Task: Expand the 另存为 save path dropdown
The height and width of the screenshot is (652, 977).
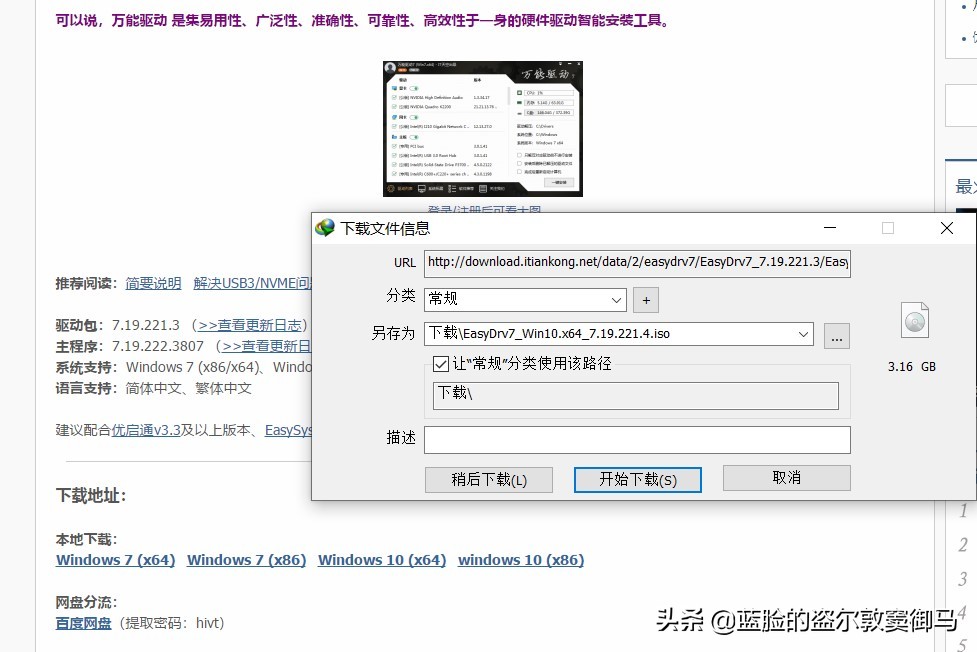Action: (805, 334)
